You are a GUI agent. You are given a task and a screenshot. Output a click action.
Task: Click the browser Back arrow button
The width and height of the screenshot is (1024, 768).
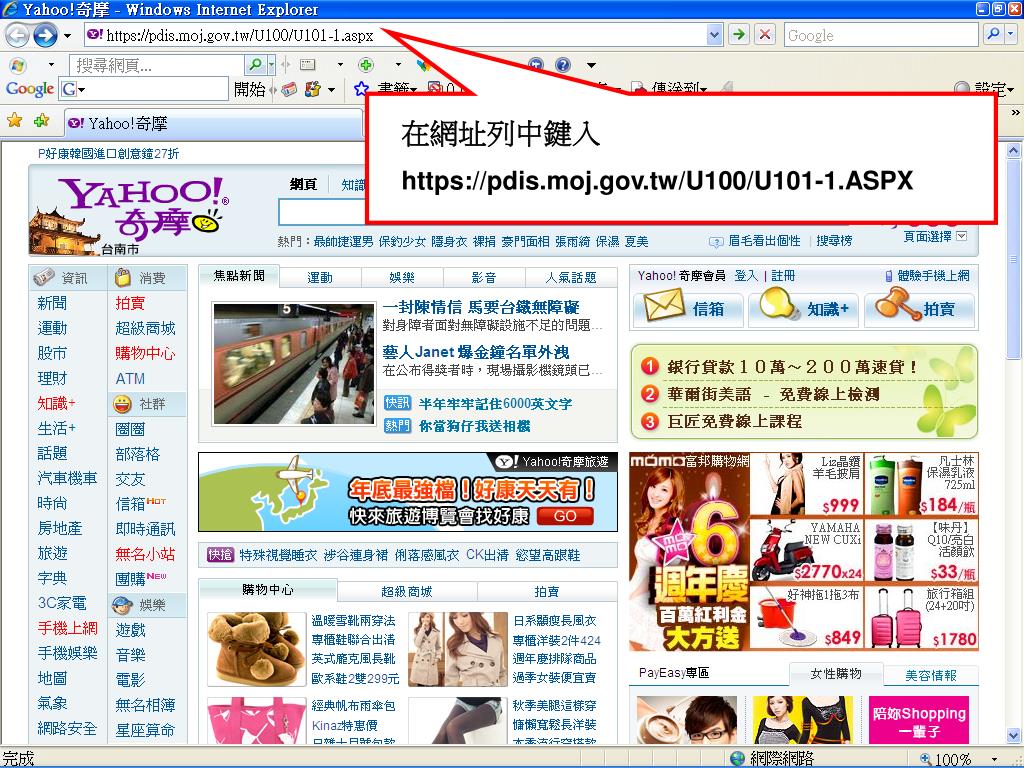coord(18,35)
